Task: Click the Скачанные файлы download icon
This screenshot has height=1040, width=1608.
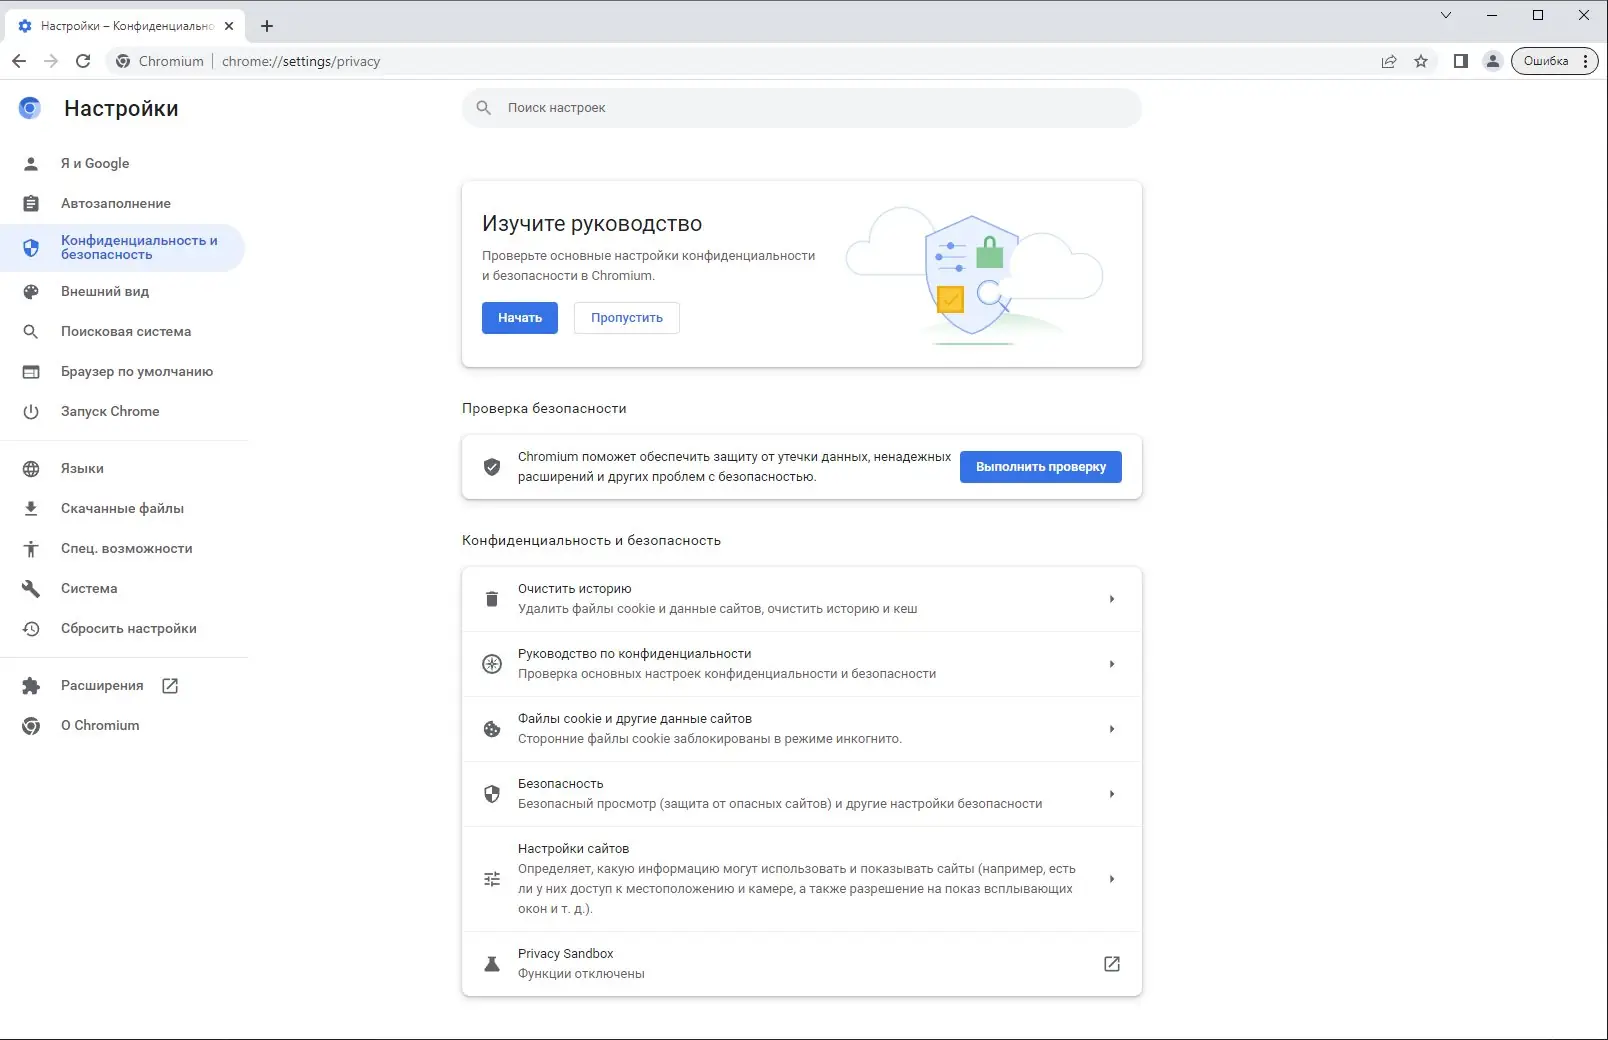Action: [x=32, y=508]
